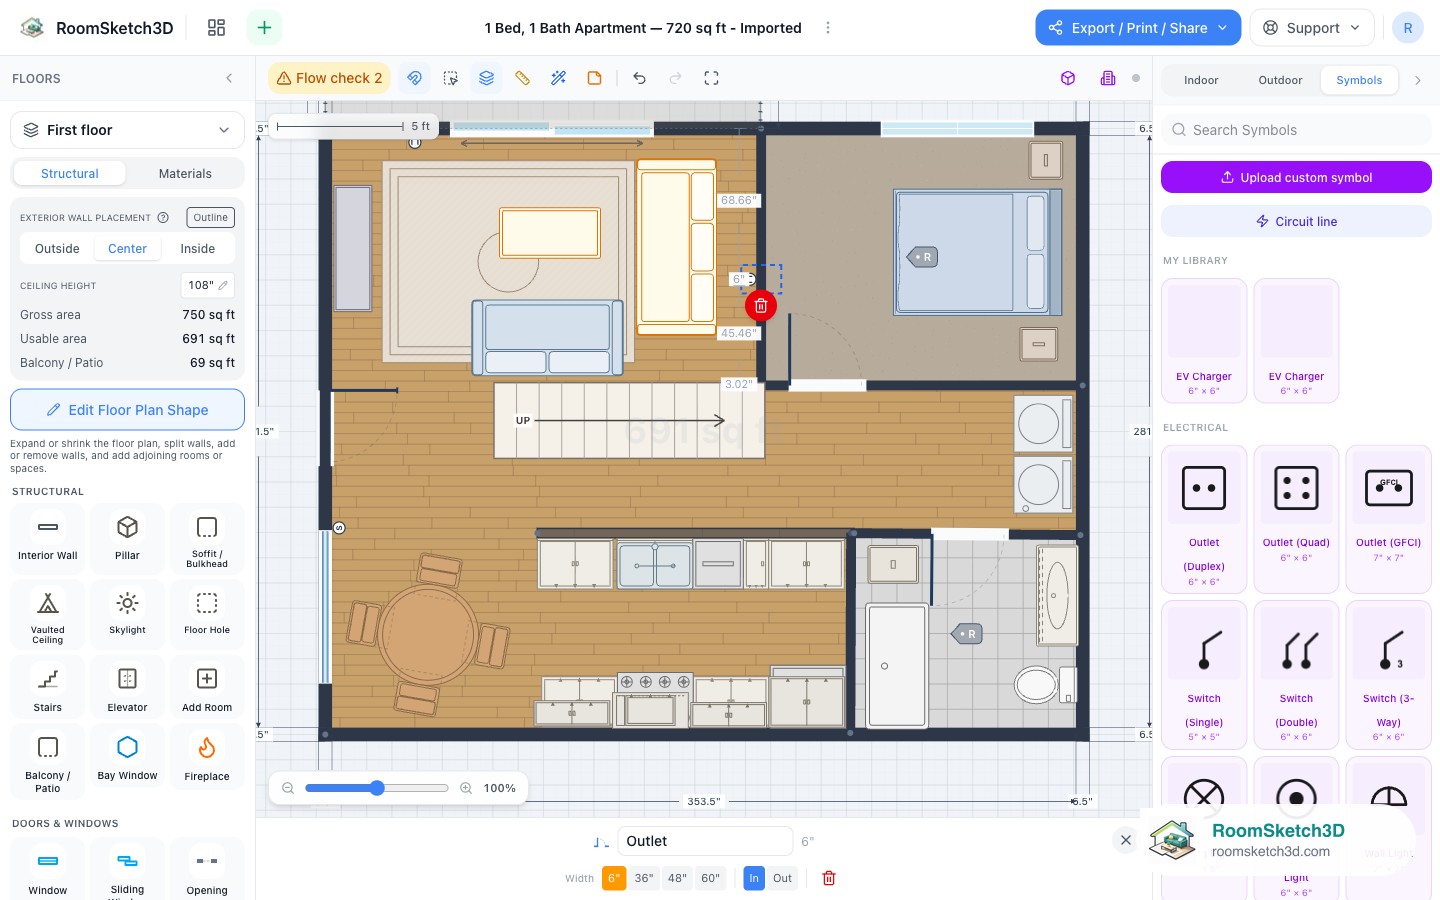Pick the Vaulted Ceiling tool

(x=47, y=614)
